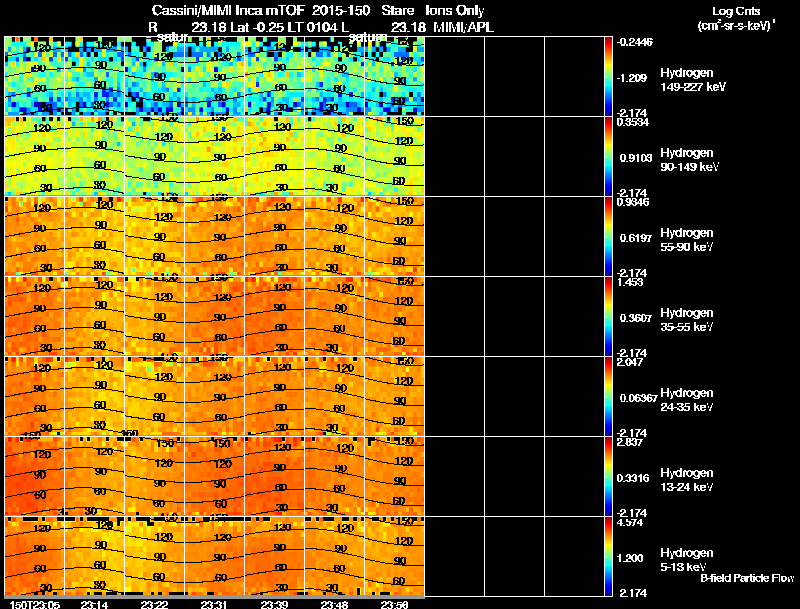Click the '-1.209' color scale midpoint
The width and height of the screenshot is (800, 609).
[x=632, y=78]
